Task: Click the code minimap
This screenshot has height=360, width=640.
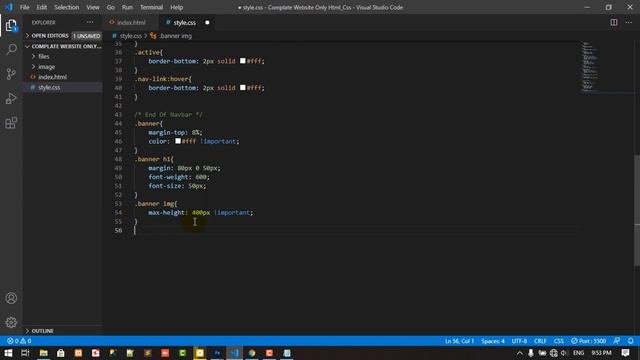Action: pyautogui.click(x=590, y=67)
